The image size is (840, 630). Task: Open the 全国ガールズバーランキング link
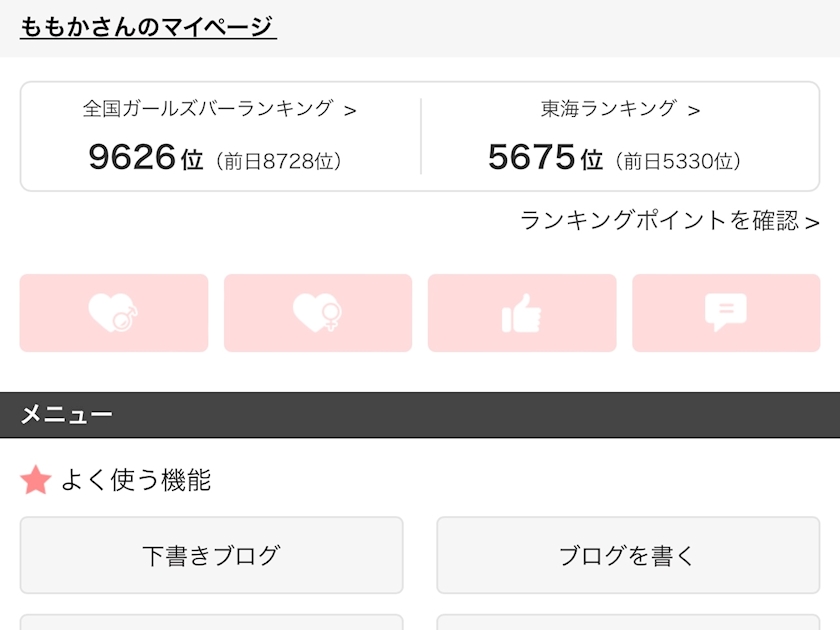point(208,109)
